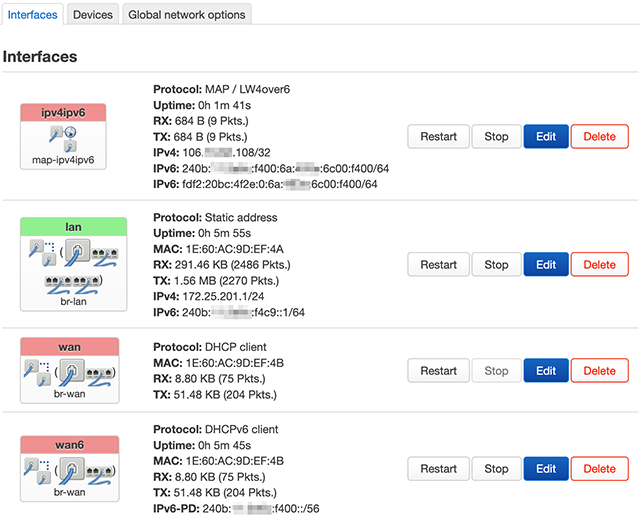The width and height of the screenshot is (640, 522).
Task: Restart the lan interface
Action: (x=438, y=265)
